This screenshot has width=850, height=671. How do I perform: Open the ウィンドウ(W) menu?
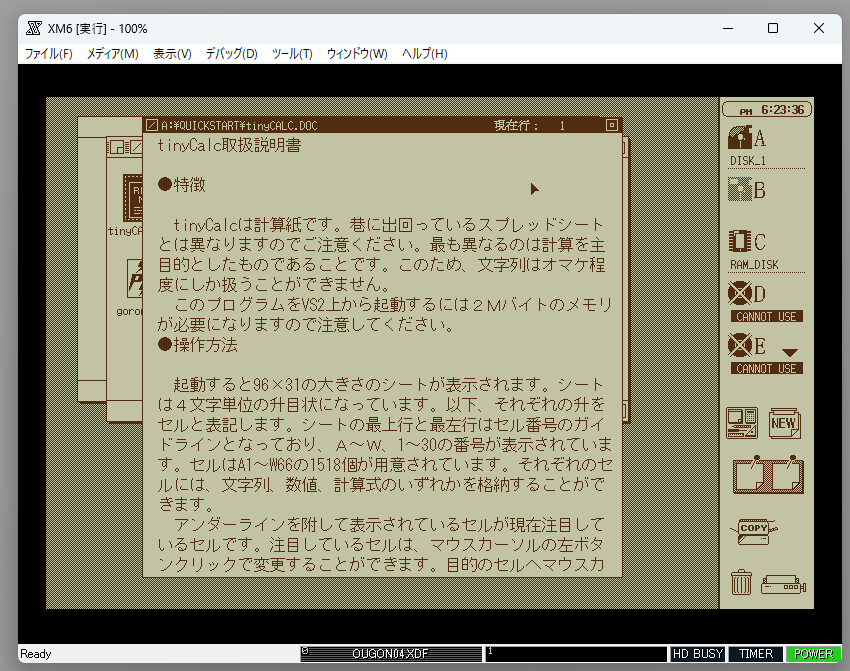(357, 54)
